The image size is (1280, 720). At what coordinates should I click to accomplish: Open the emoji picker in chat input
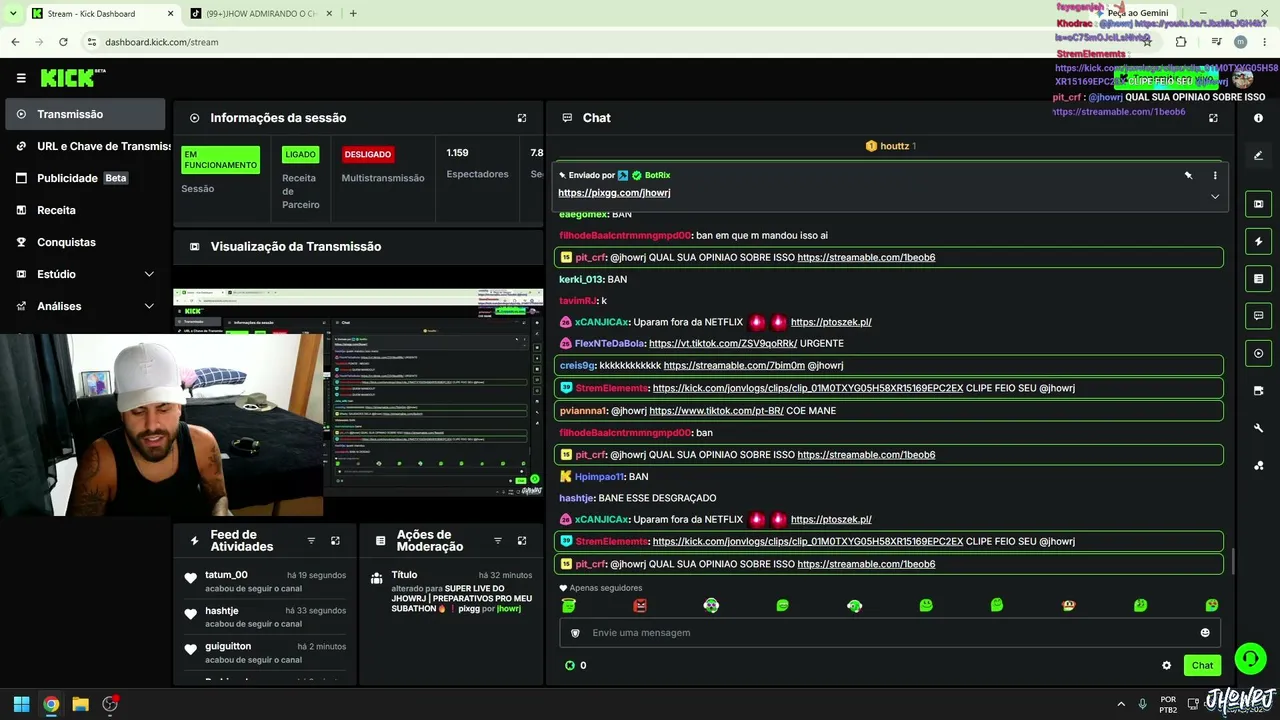[1205, 633]
